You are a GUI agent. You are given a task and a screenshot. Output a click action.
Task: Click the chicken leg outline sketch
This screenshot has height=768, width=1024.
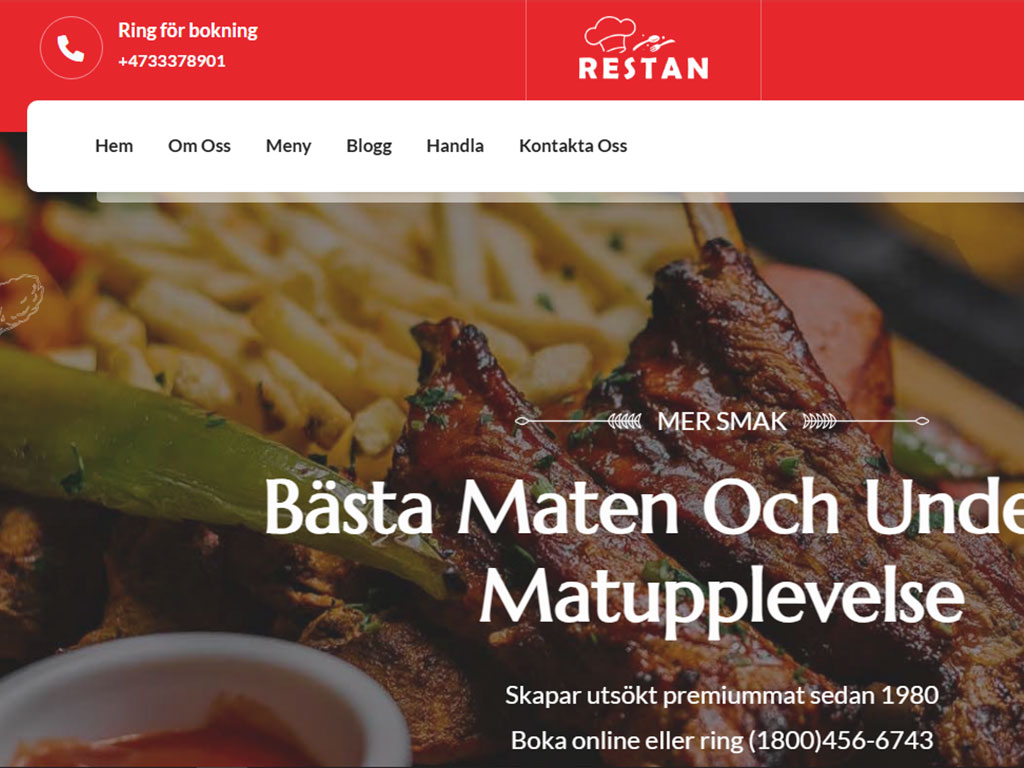(20, 303)
